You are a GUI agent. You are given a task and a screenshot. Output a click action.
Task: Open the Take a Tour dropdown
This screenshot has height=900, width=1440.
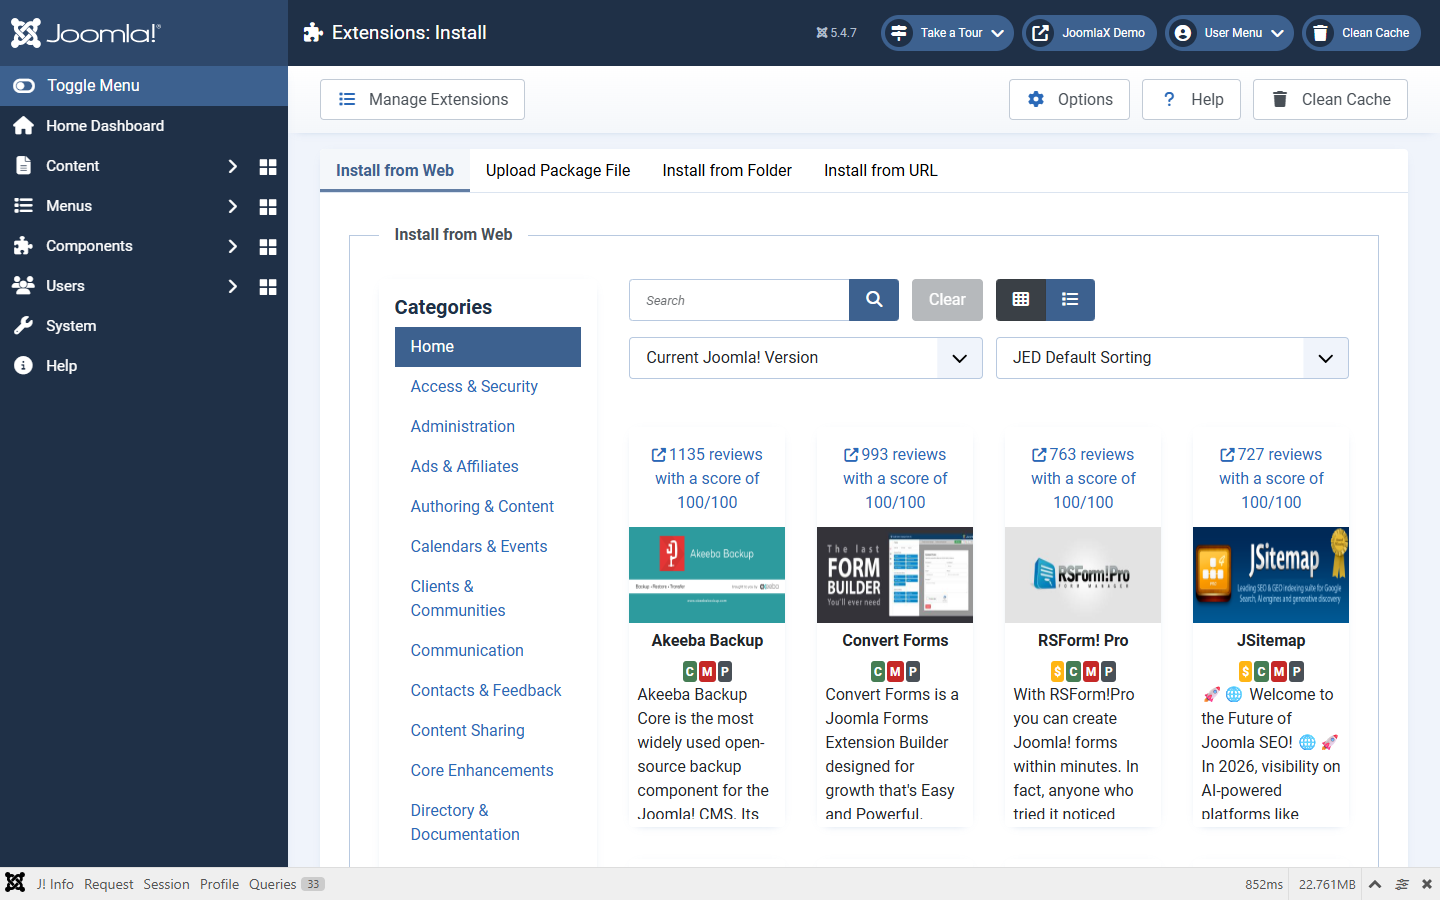pos(947,33)
